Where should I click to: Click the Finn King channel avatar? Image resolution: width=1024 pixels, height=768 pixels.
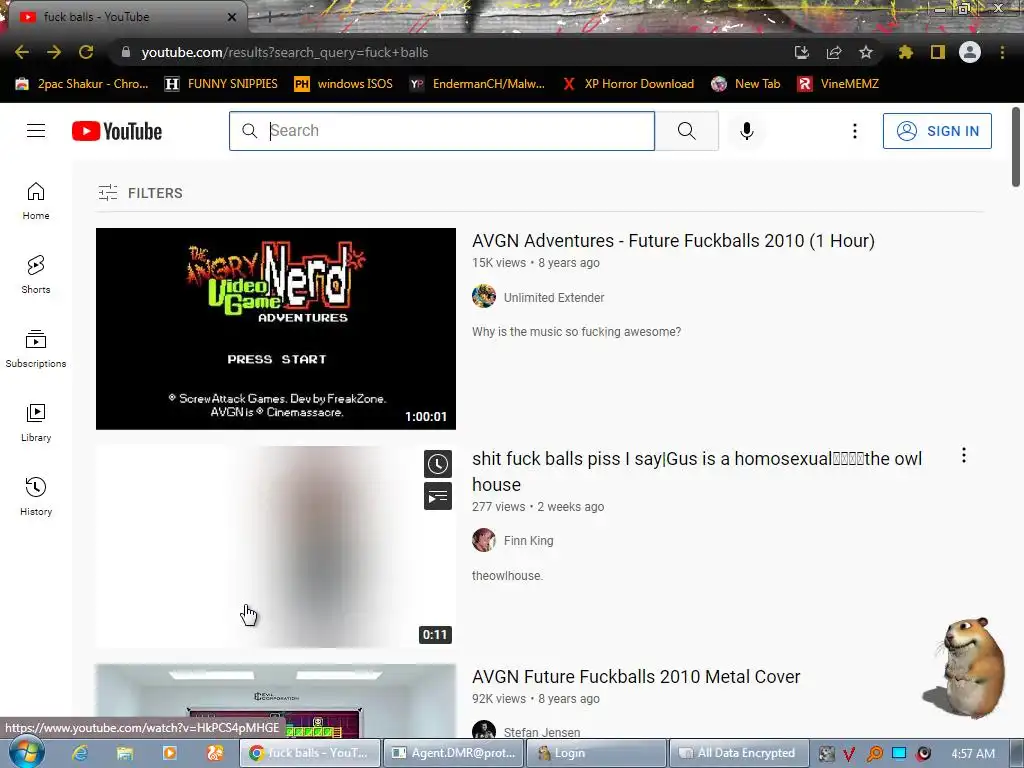(x=484, y=540)
